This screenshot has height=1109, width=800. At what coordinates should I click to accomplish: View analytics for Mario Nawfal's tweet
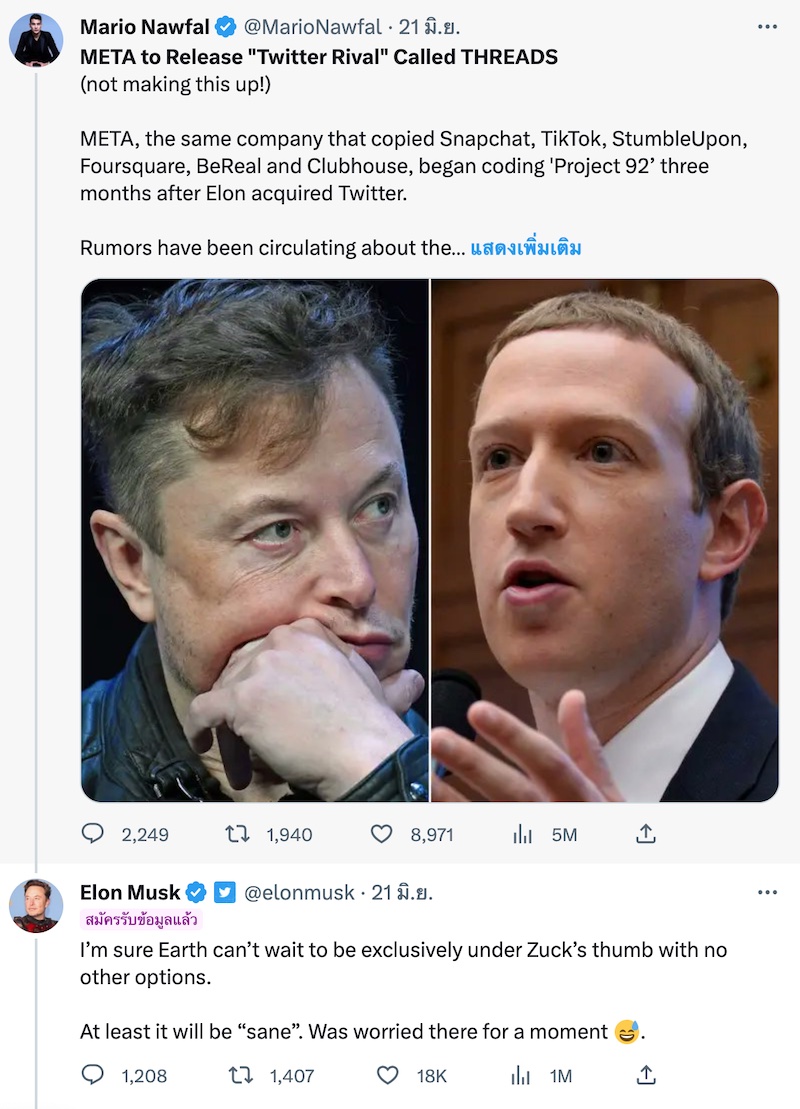521,834
